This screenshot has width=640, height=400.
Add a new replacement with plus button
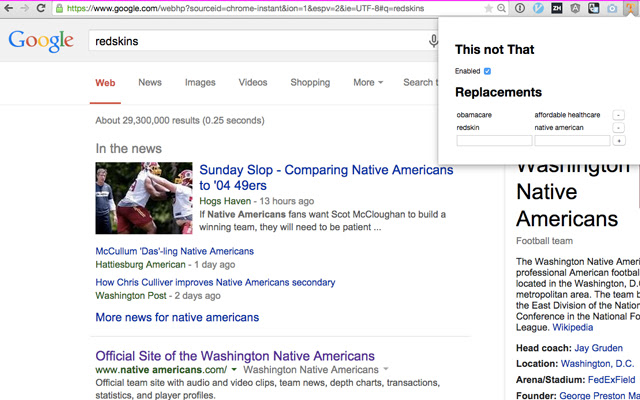[x=619, y=141]
